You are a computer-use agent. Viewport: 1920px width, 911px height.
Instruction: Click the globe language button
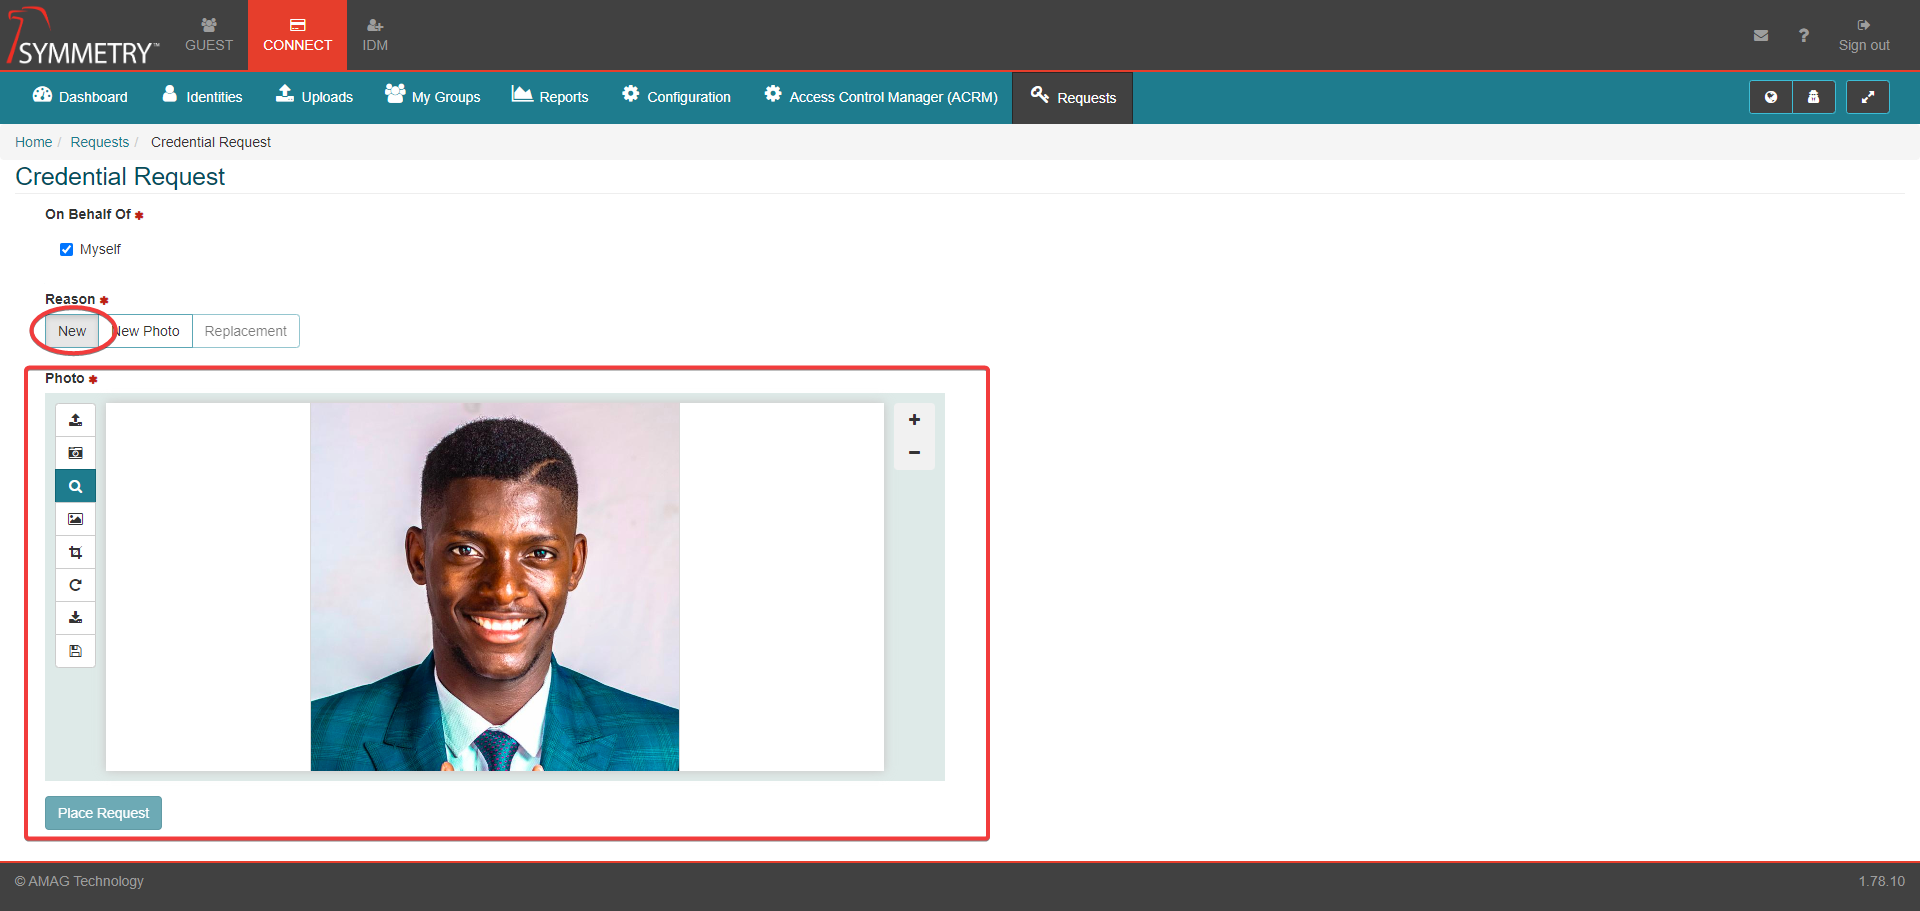[1771, 97]
